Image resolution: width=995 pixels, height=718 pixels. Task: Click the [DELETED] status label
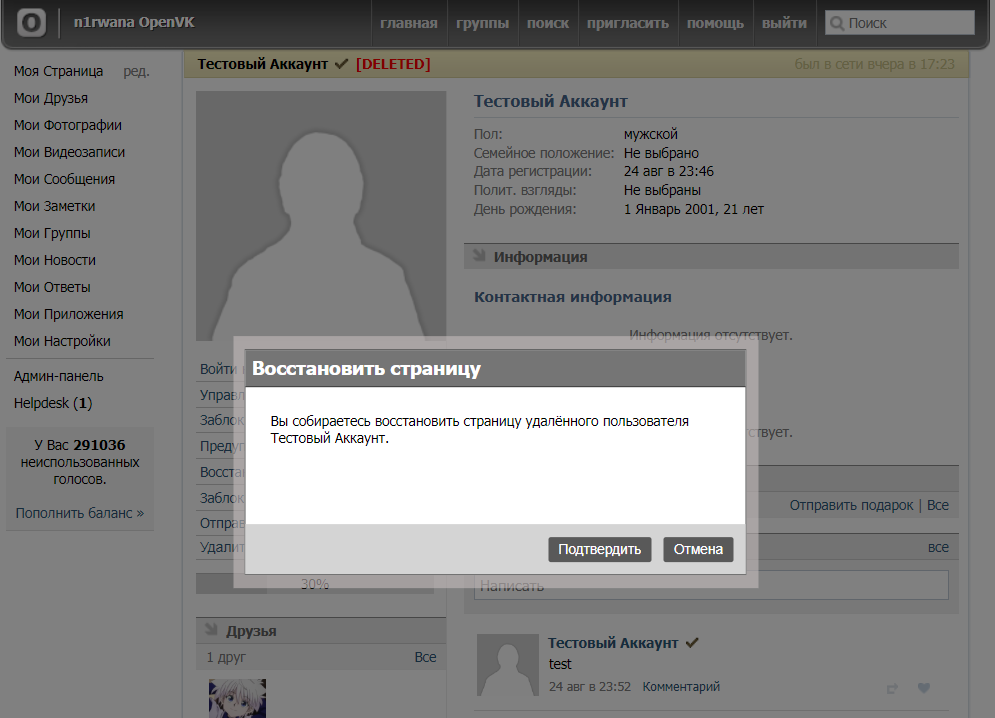click(x=393, y=64)
